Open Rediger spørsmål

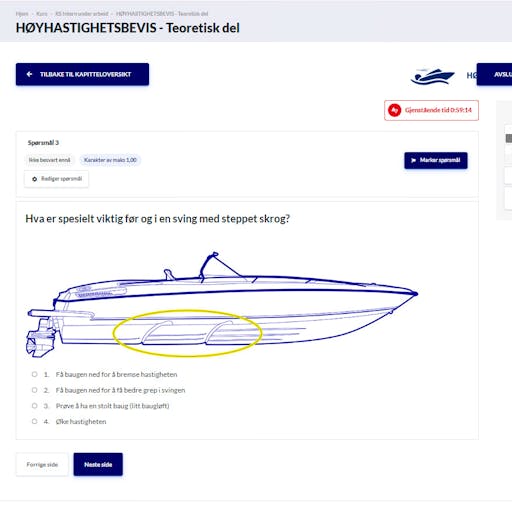[x=56, y=179]
